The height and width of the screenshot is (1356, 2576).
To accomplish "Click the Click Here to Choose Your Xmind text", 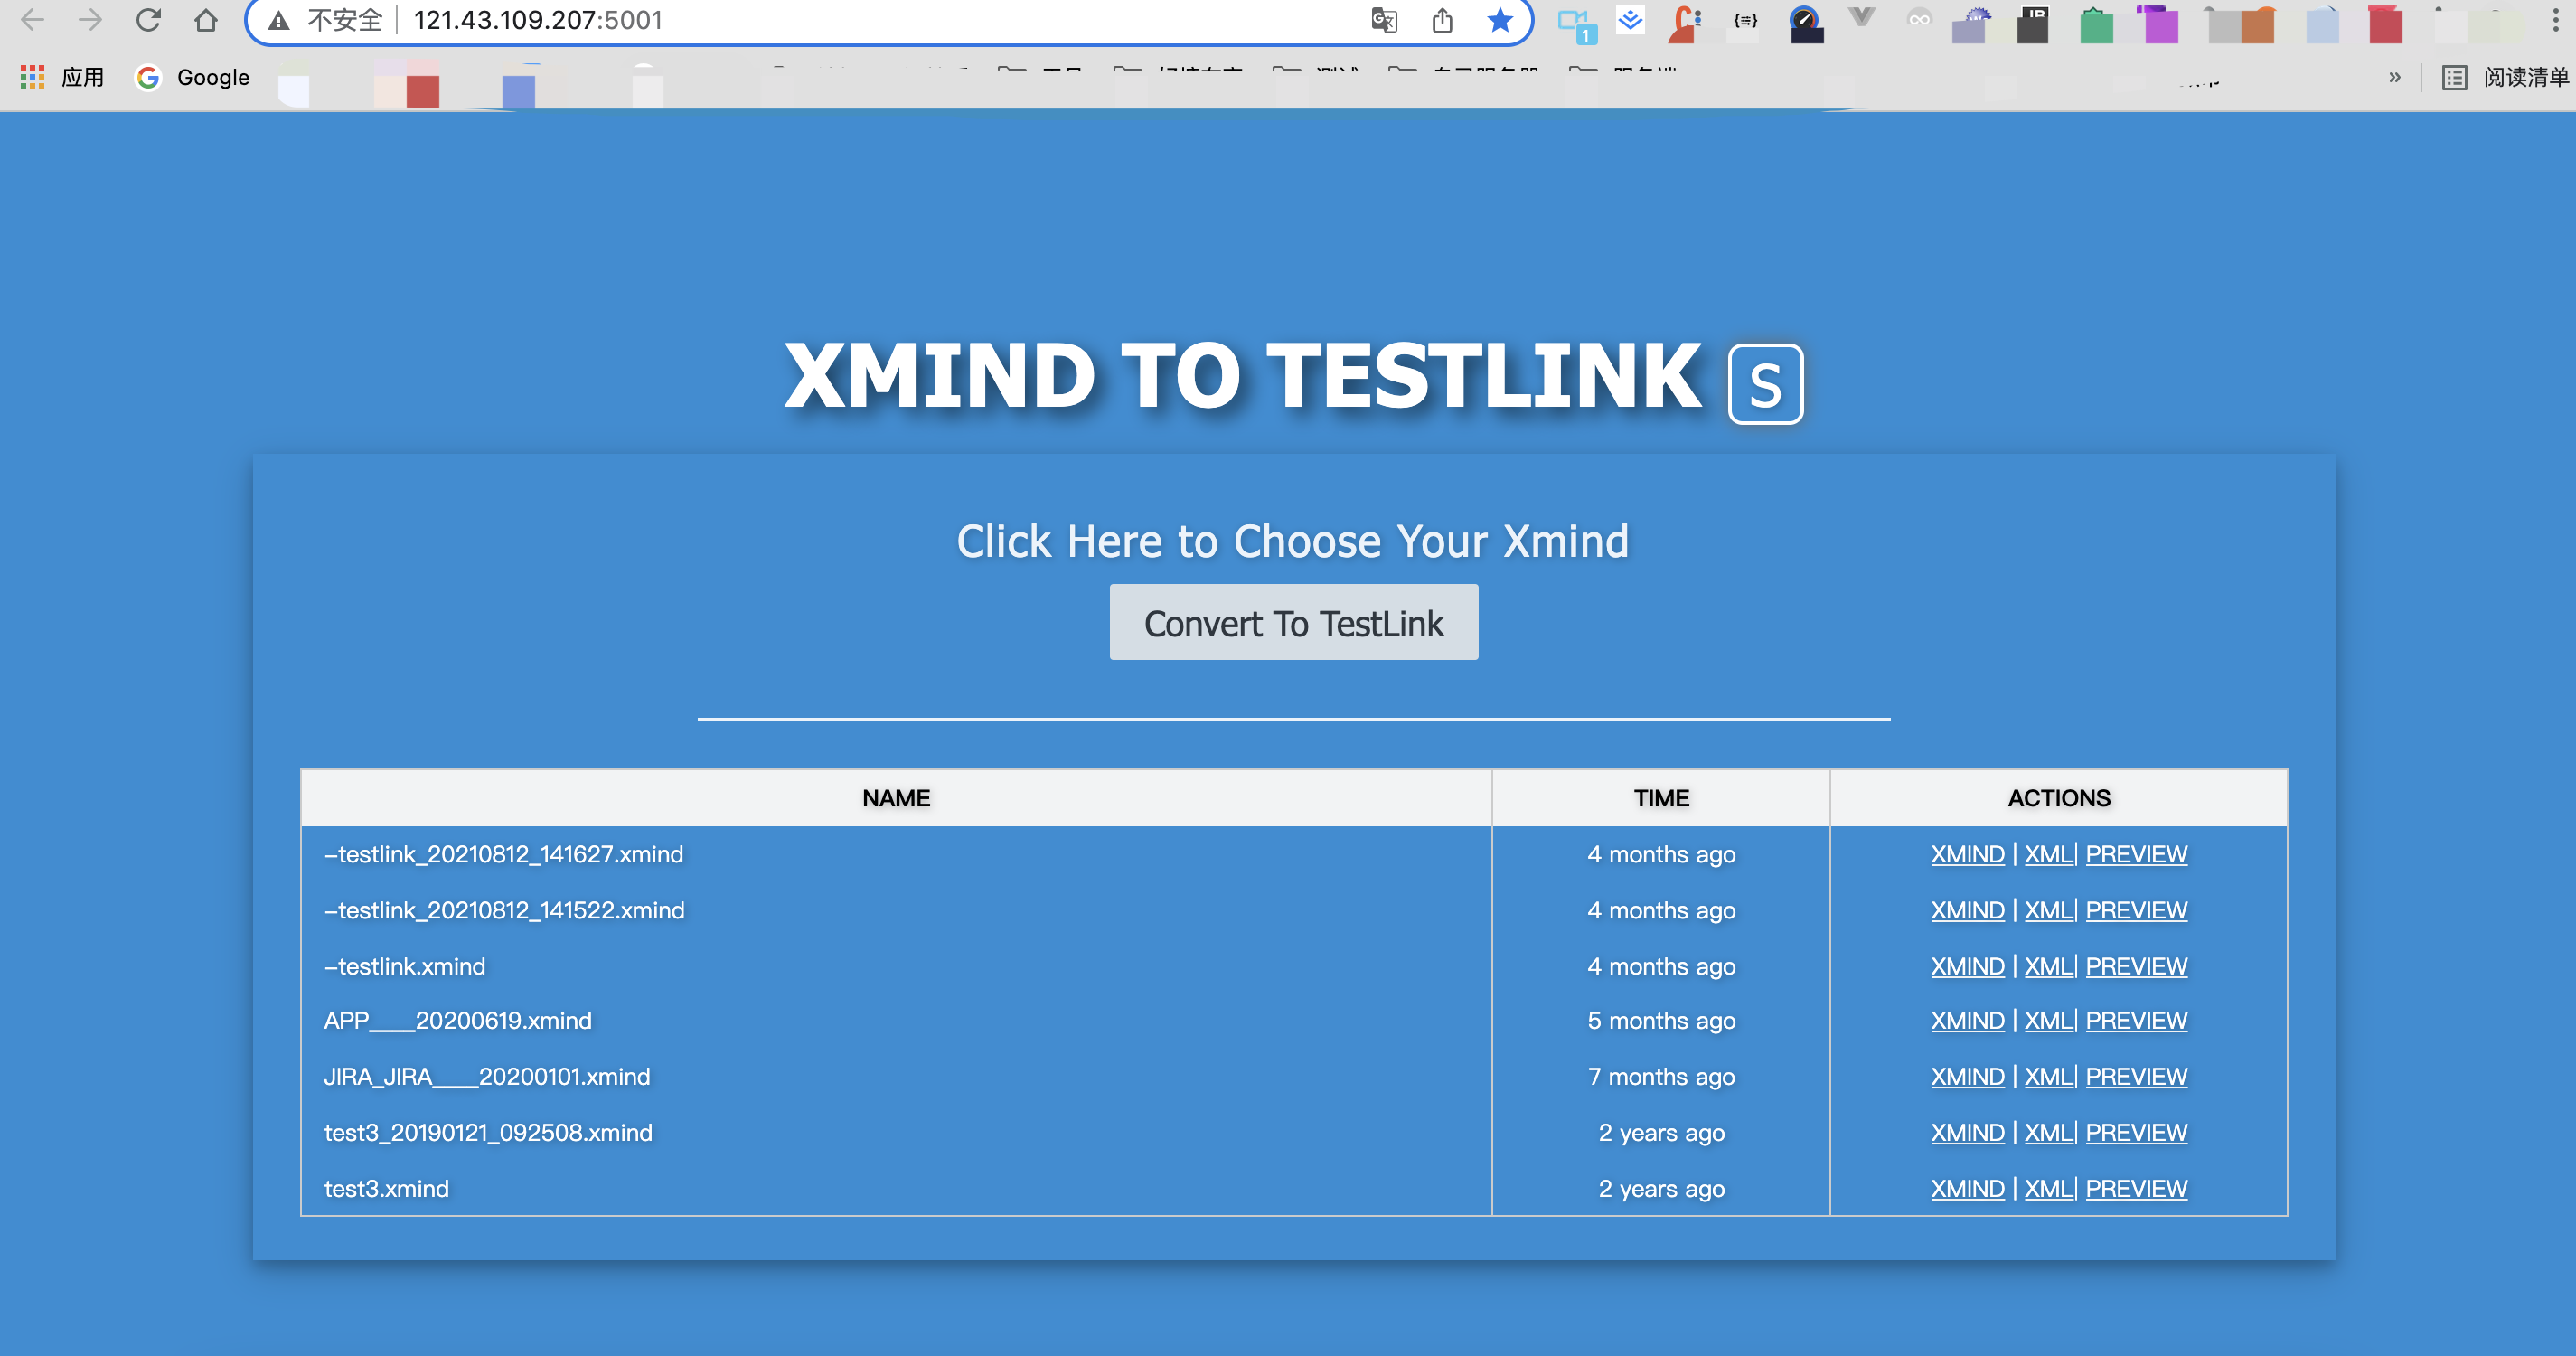I will click(x=1292, y=541).
